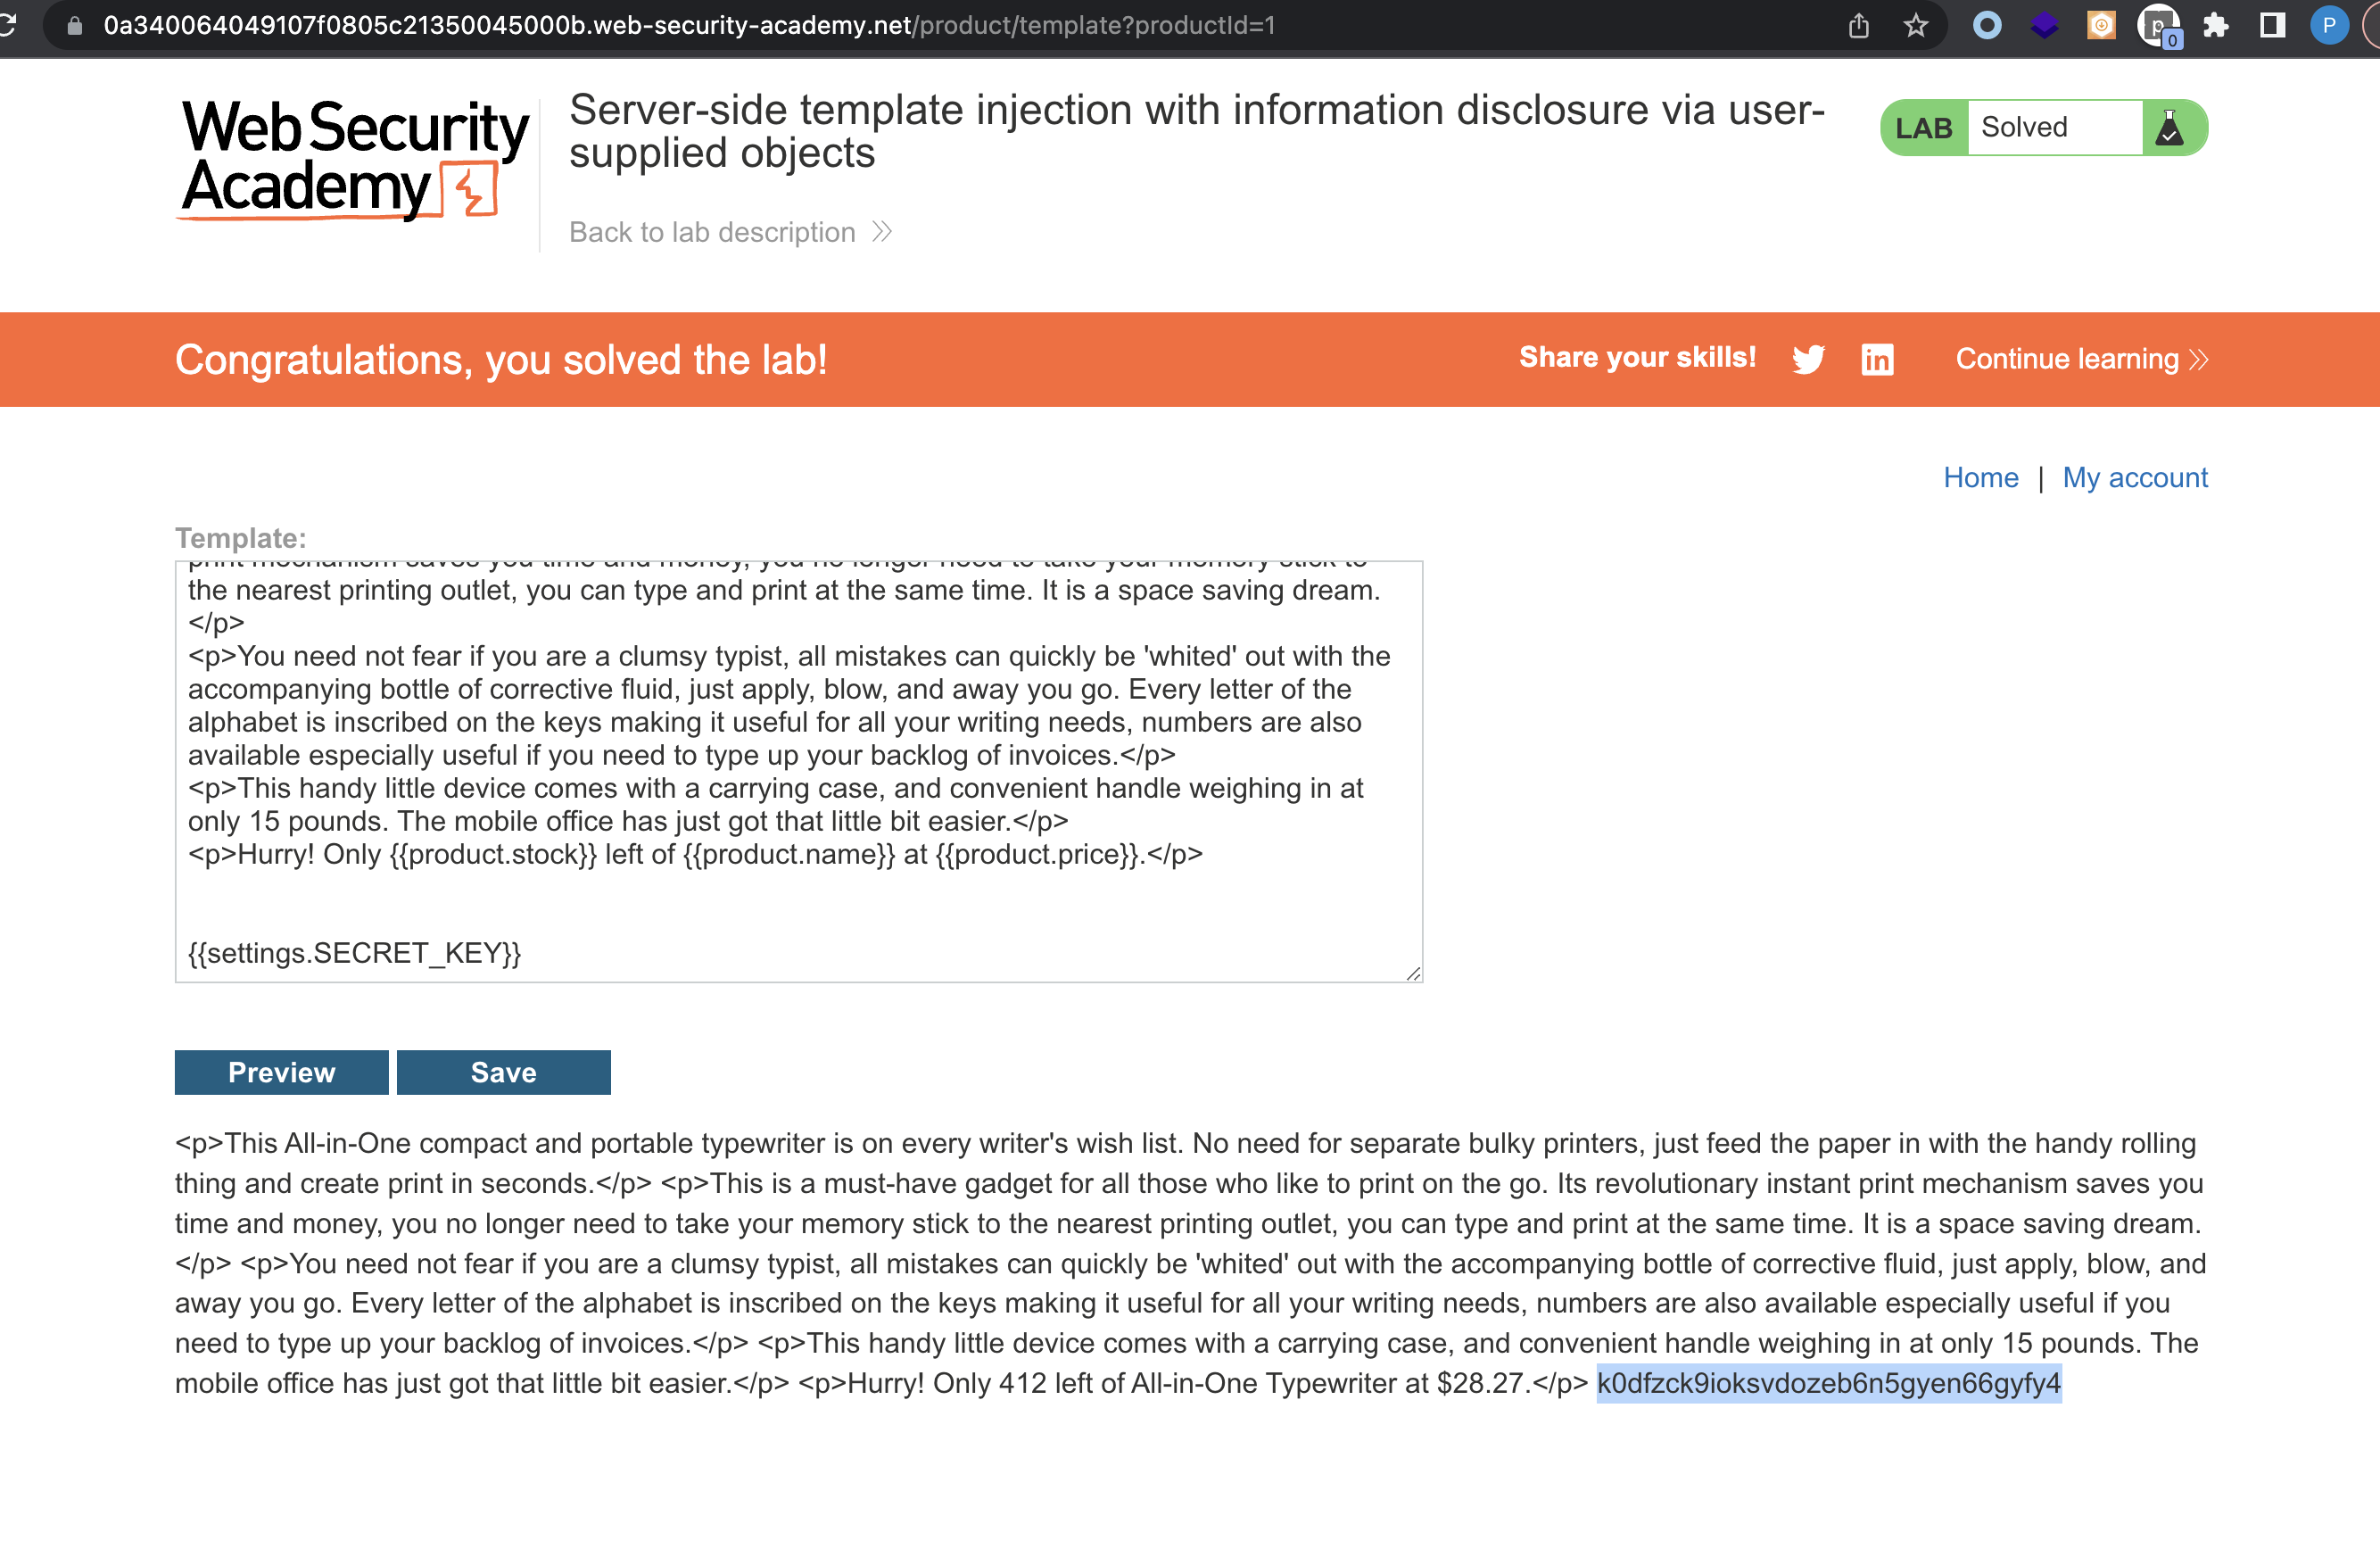
Task: Share on Twitter via the bird icon
Action: pos(1808,359)
